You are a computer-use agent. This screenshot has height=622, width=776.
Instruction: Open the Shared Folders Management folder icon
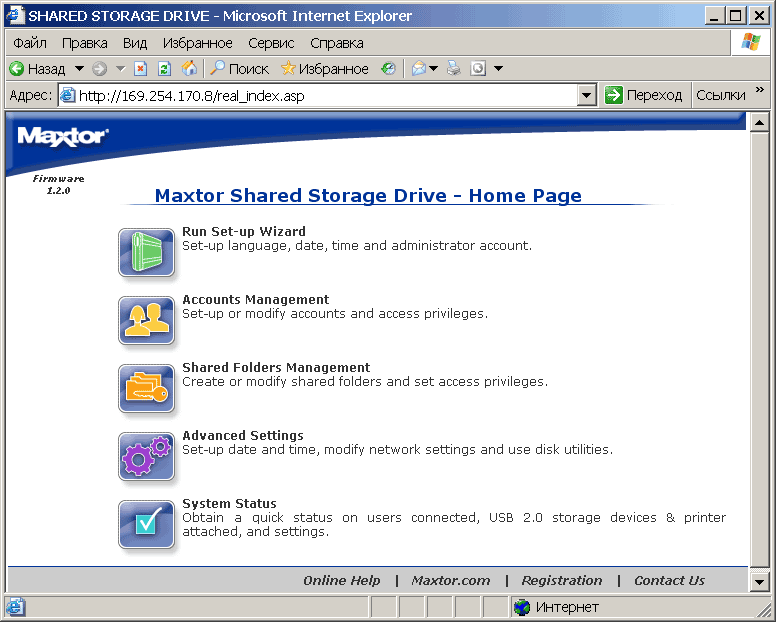tap(146, 388)
